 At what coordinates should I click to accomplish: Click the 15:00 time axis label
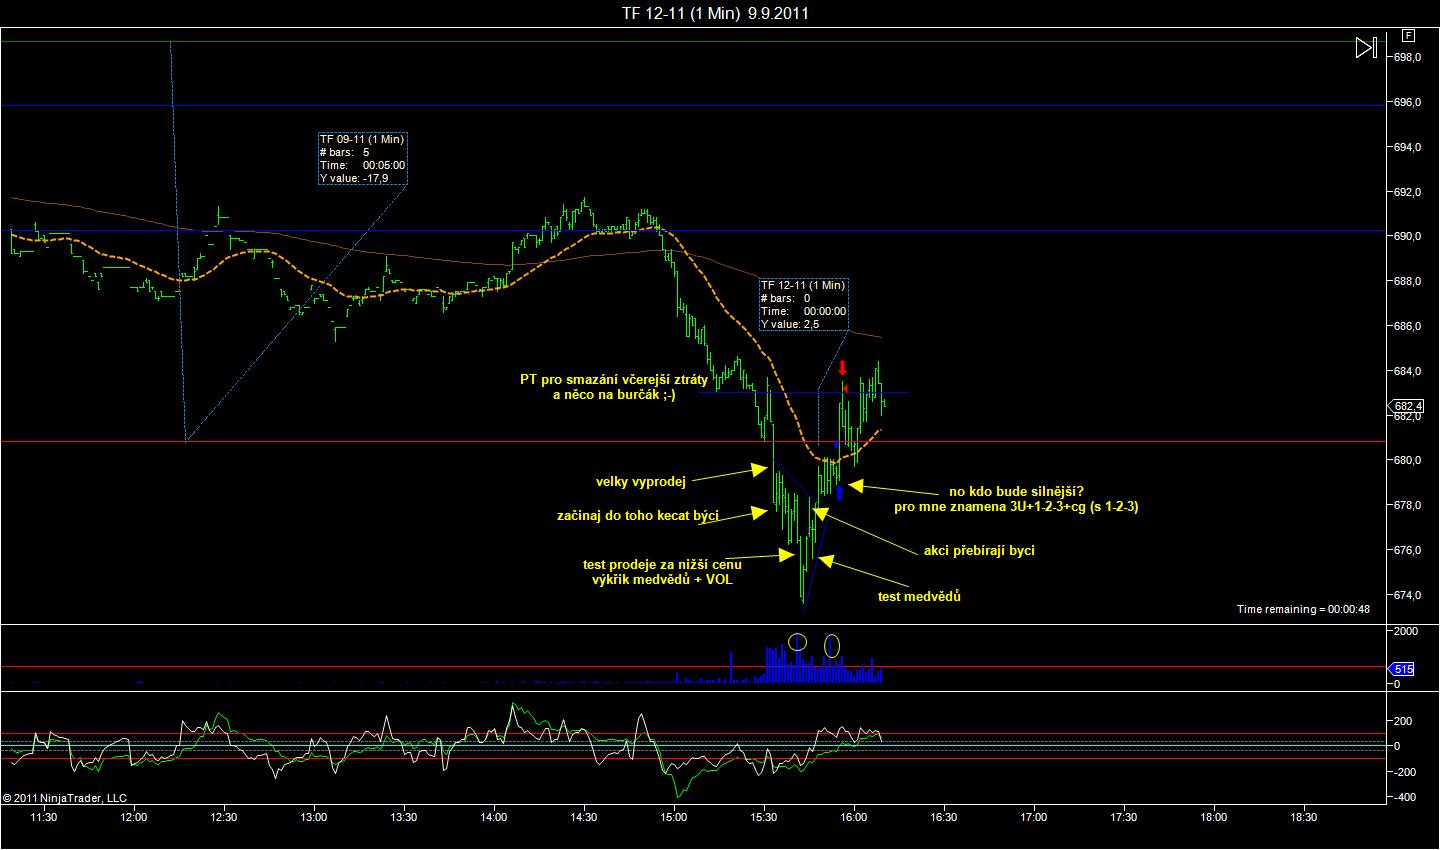[674, 817]
